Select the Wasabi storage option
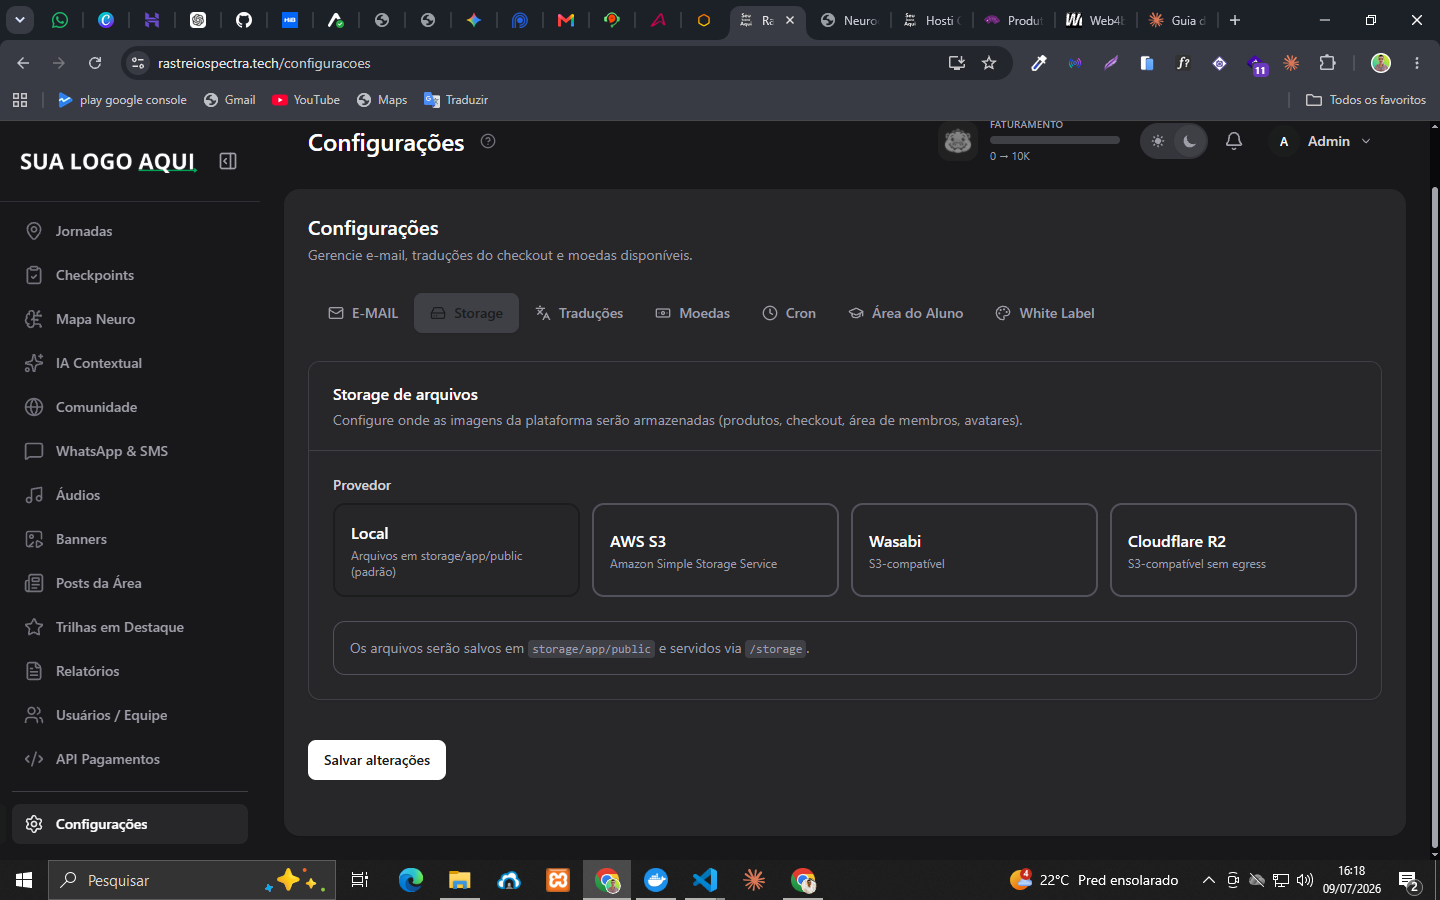Image resolution: width=1440 pixels, height=900 pixels. (x=974, y=550)
